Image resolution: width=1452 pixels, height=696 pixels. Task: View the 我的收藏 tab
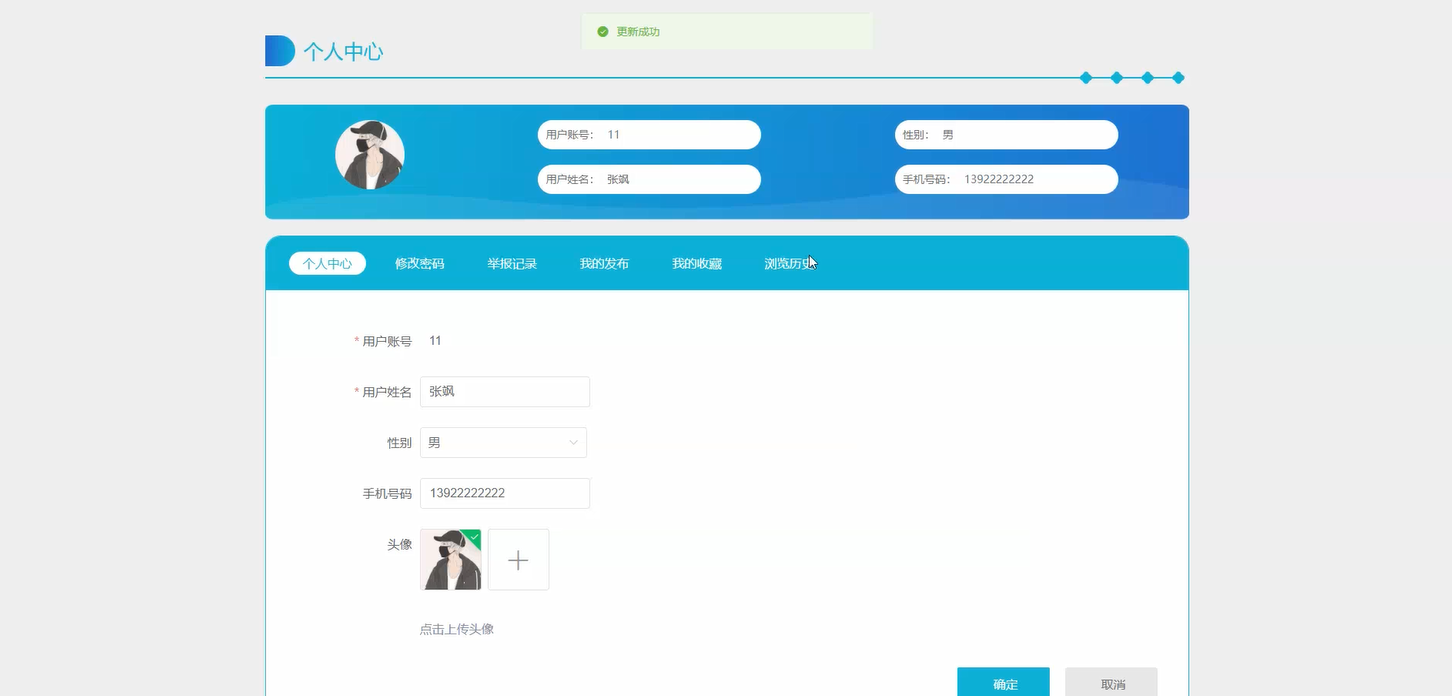click(697, 263)
